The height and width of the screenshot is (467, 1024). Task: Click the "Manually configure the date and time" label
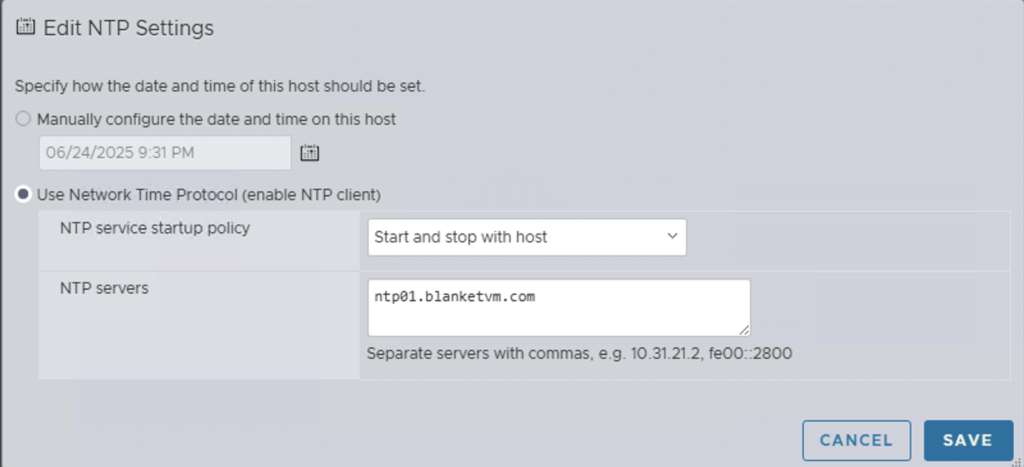pyautogui.click(x=216, y=119)
